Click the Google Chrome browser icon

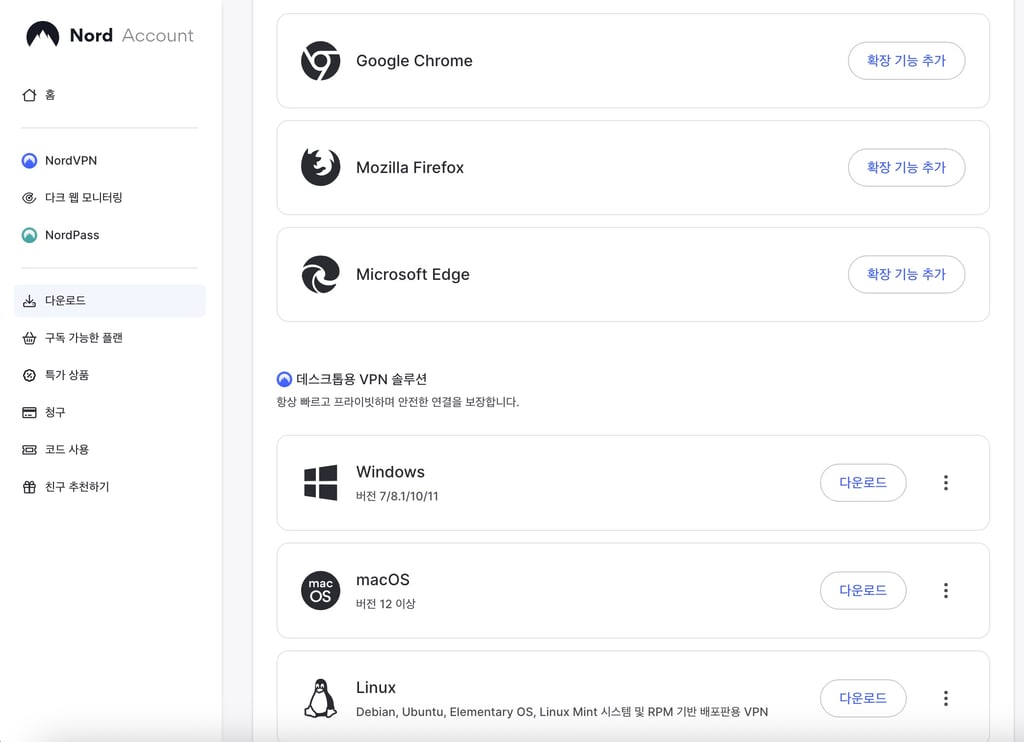pos(321,61)
